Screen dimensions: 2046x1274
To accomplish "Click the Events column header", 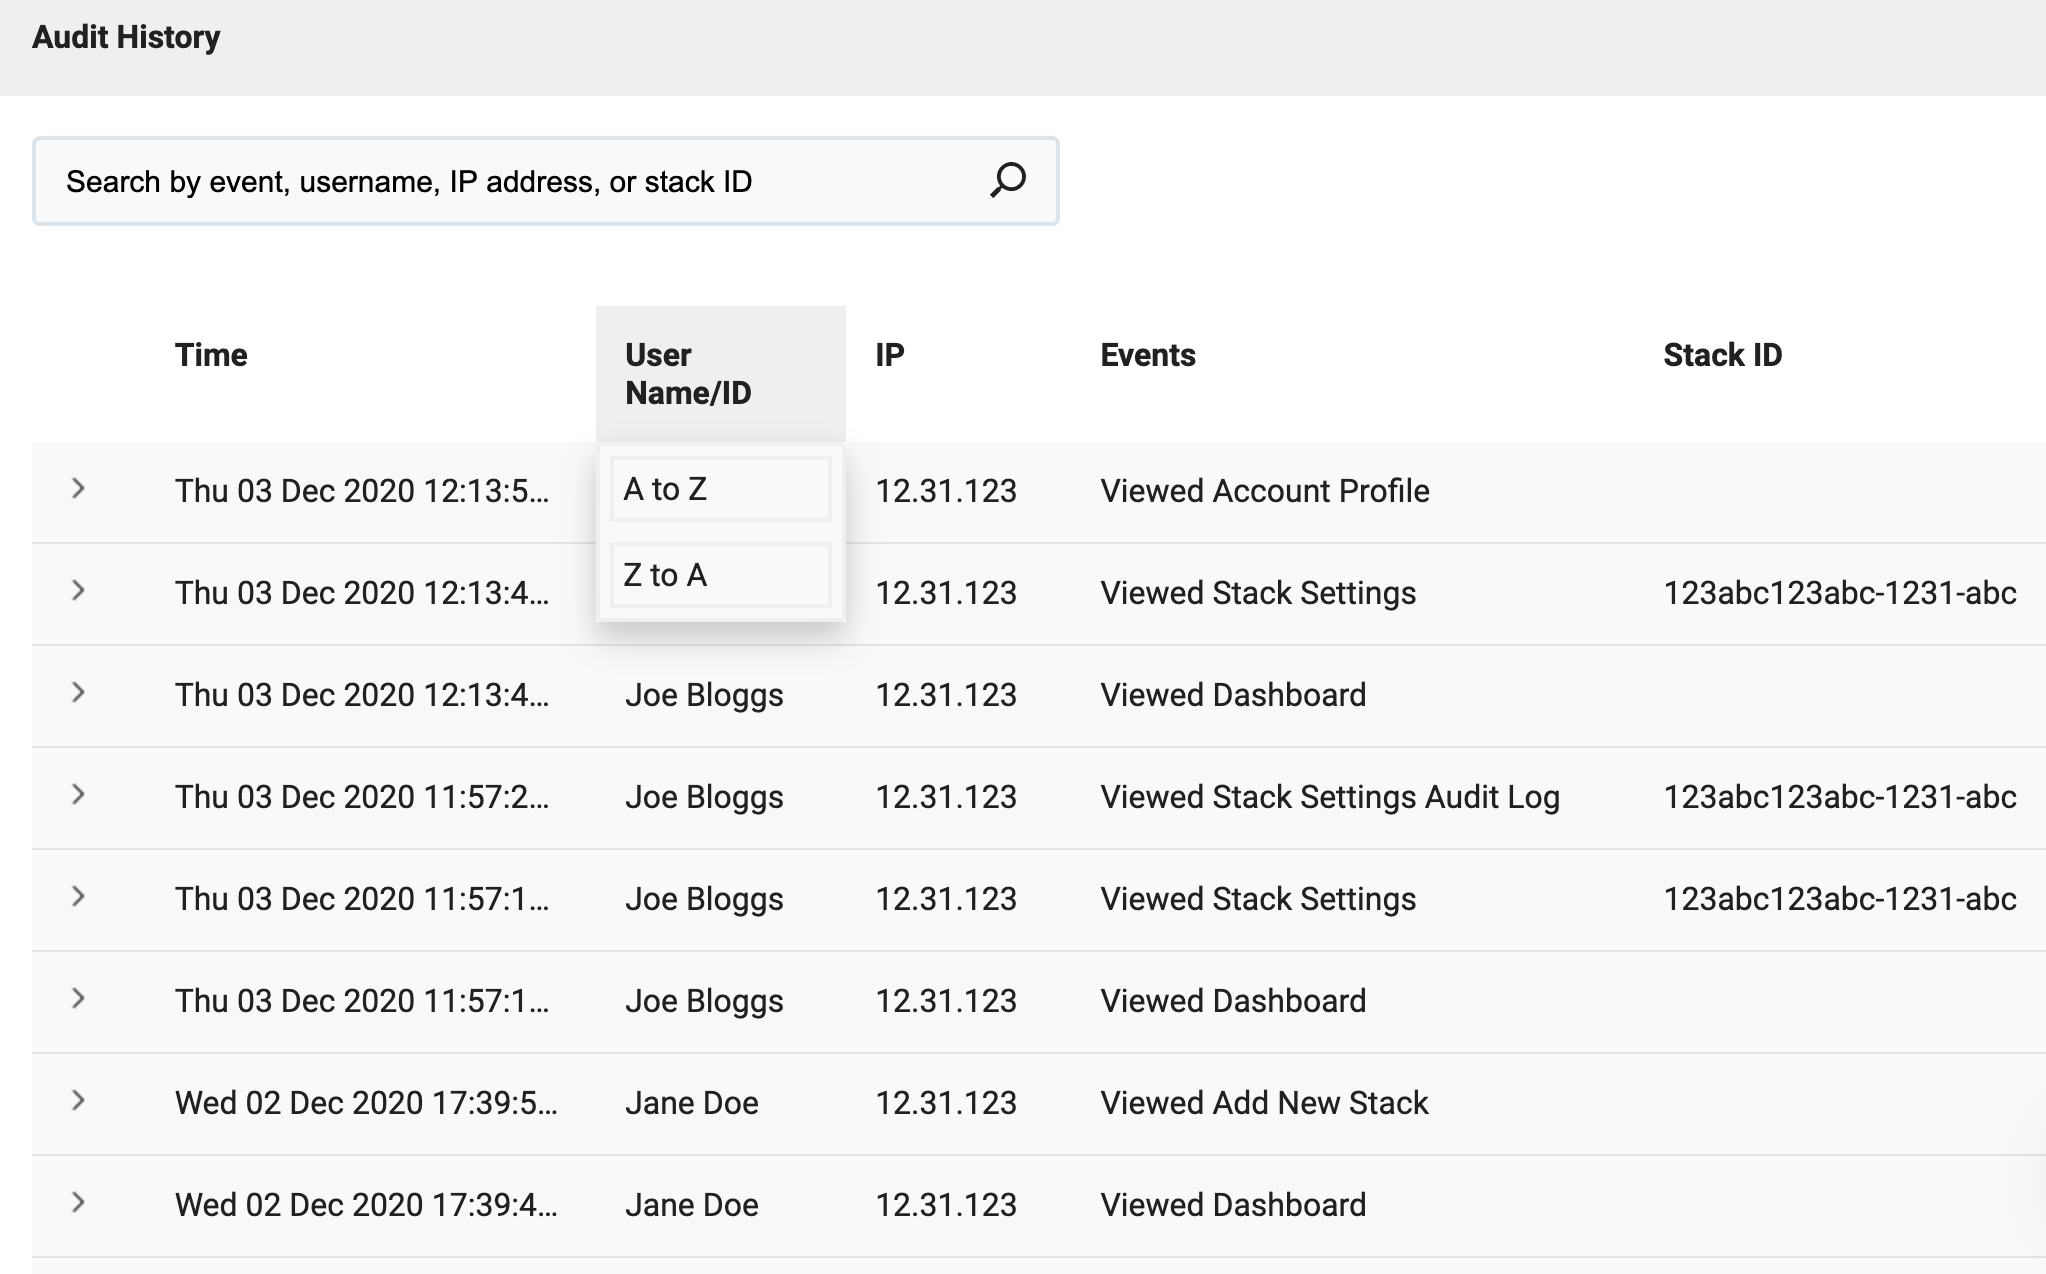I will [x=1147, y=355].
